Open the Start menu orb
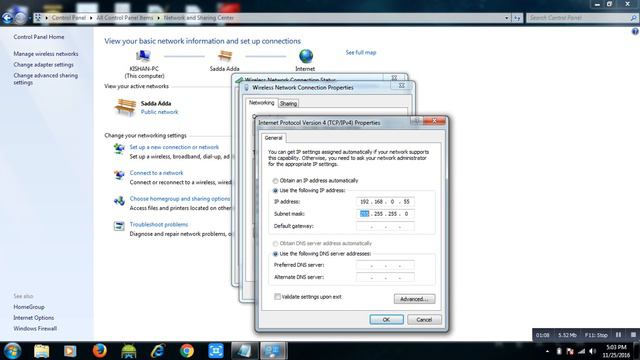This screenshot has width=640, height=360. (12, 351)
